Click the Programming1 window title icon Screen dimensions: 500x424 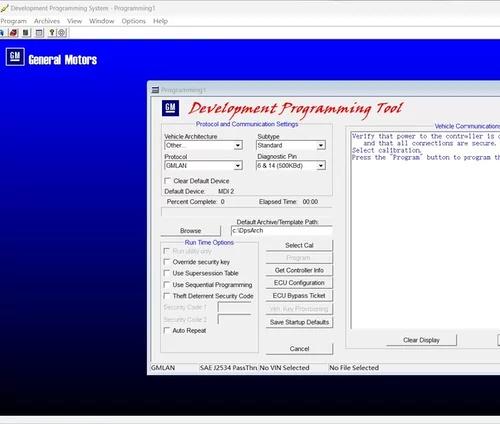coord(155,90)
